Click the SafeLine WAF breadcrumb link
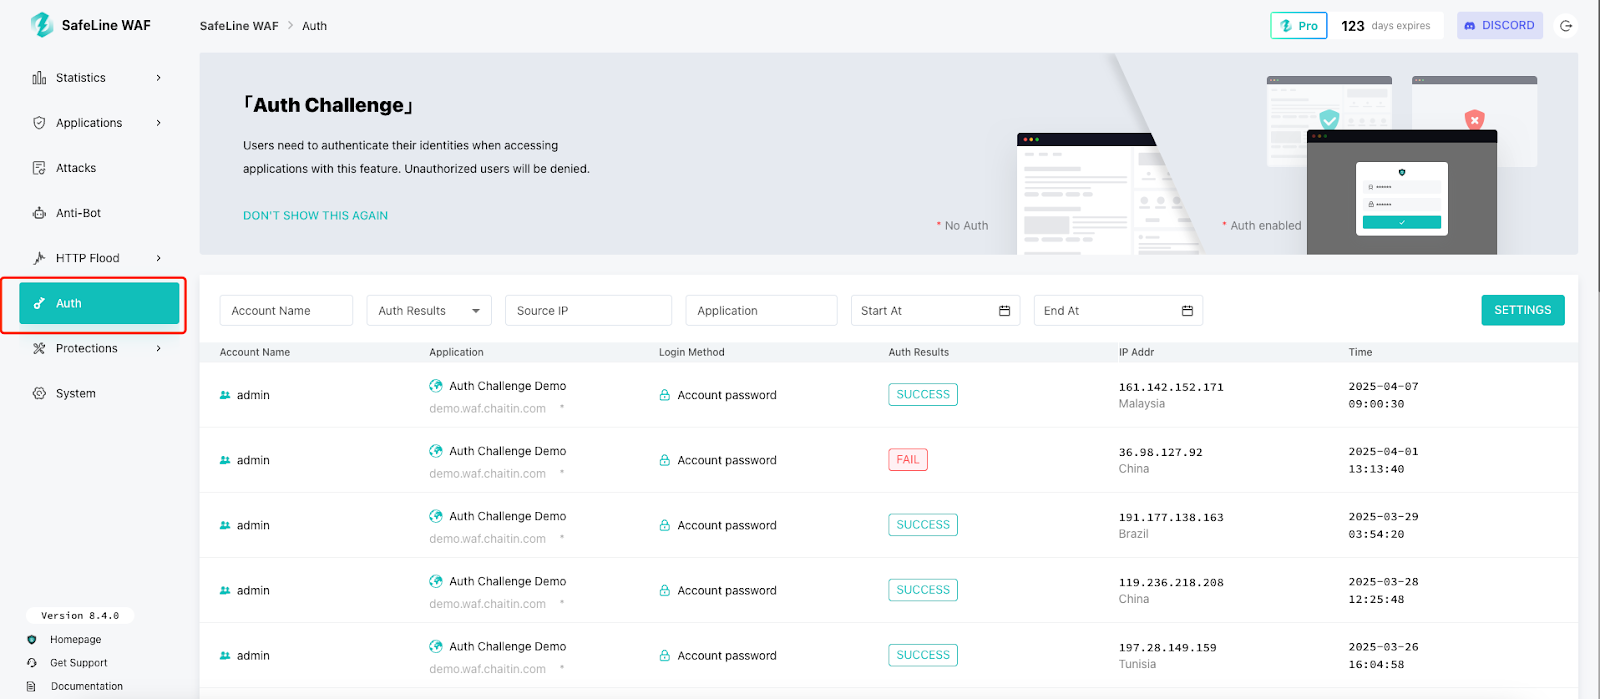Screen dimensions: 1600x699 (239, 26)
